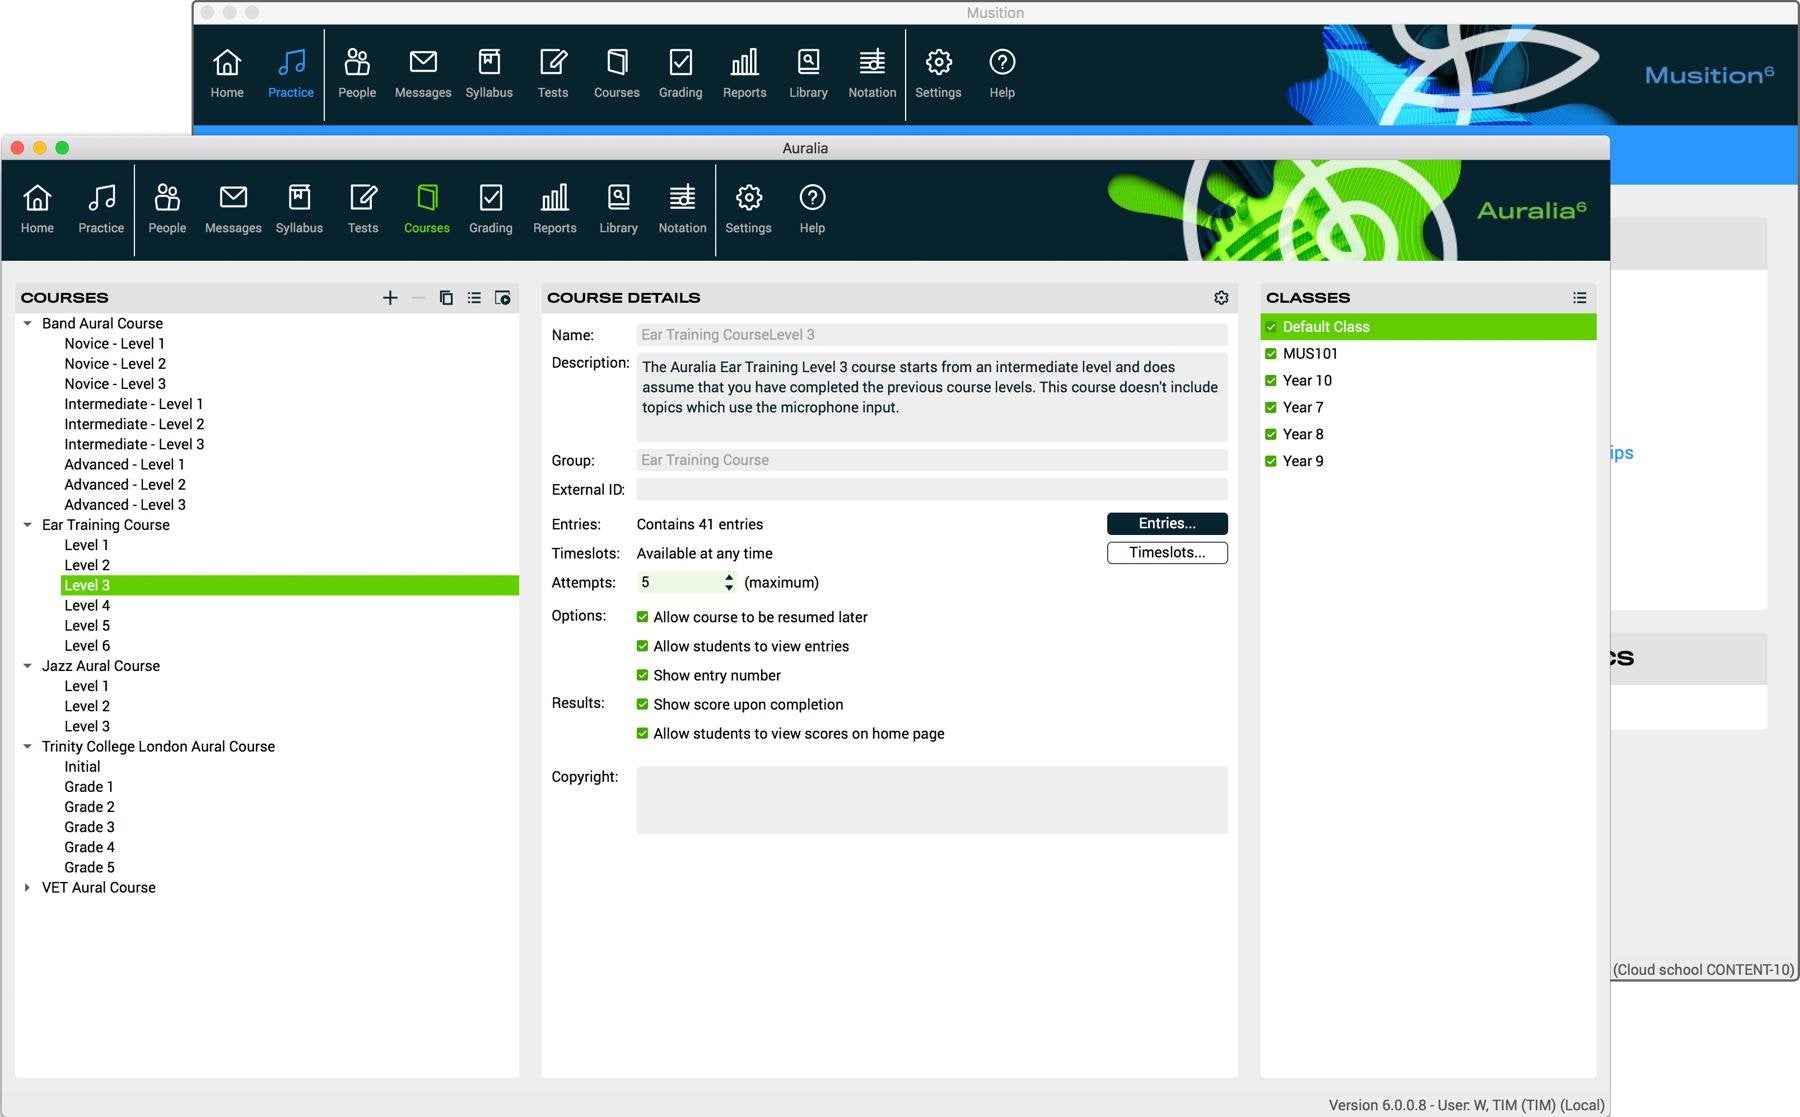
Task: Click the Attempts stepper arrows
Action: (x=729, y=583)
